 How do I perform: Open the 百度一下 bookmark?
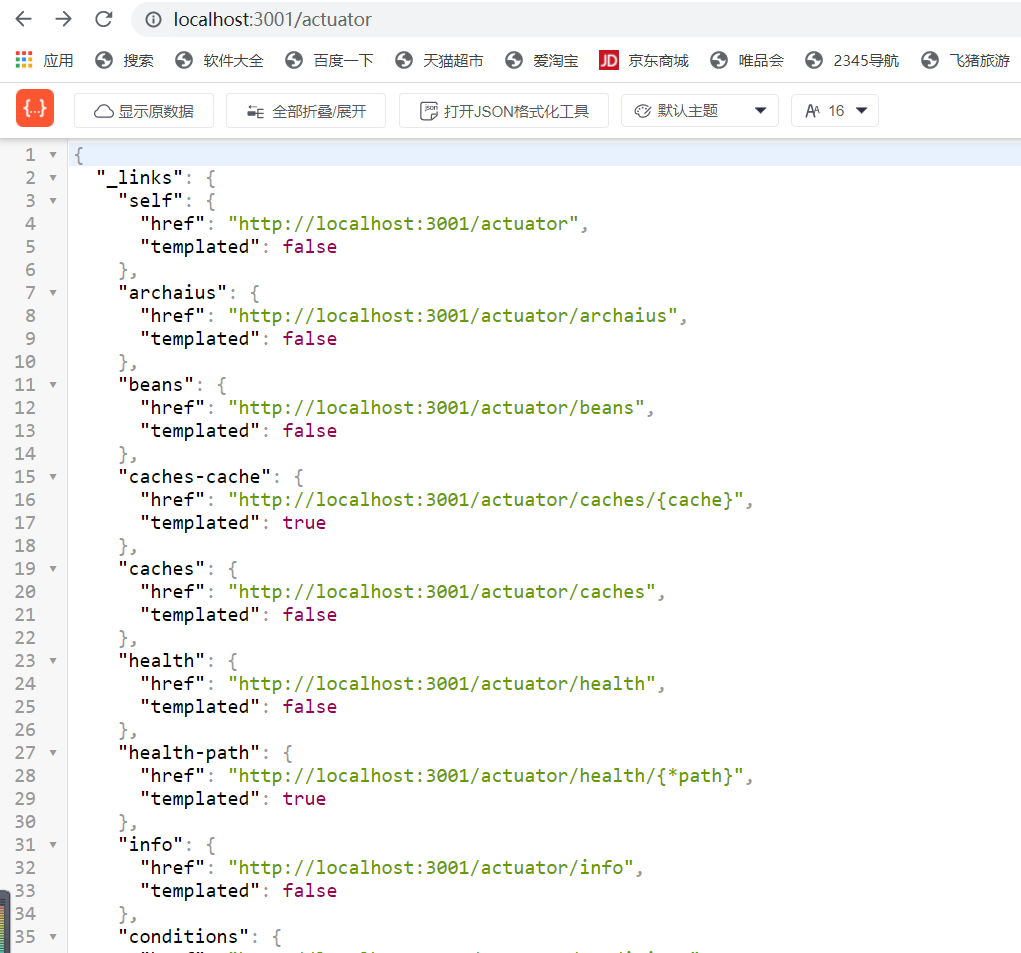pyautogui.click(x=329, y=61)
